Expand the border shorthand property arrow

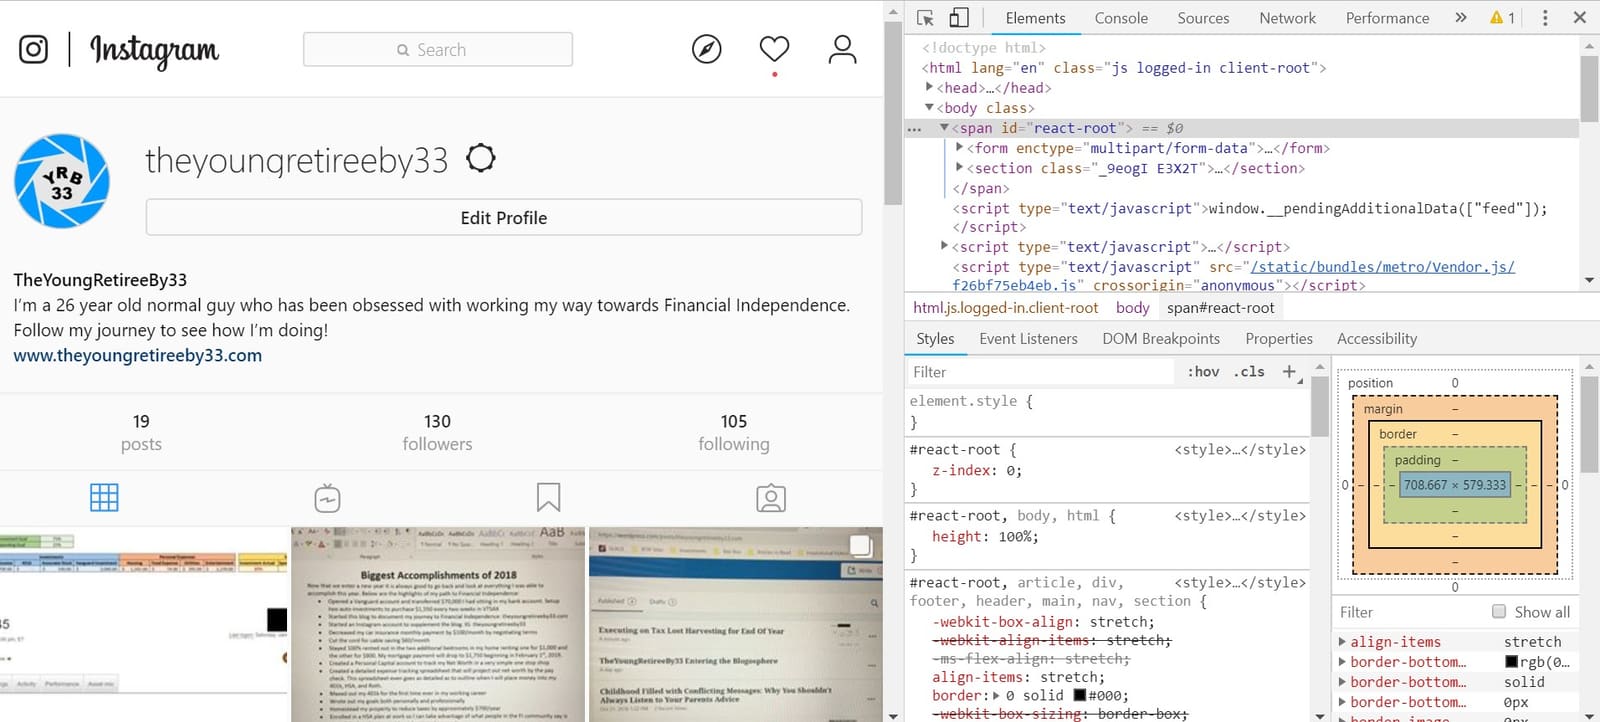[996, 695]
